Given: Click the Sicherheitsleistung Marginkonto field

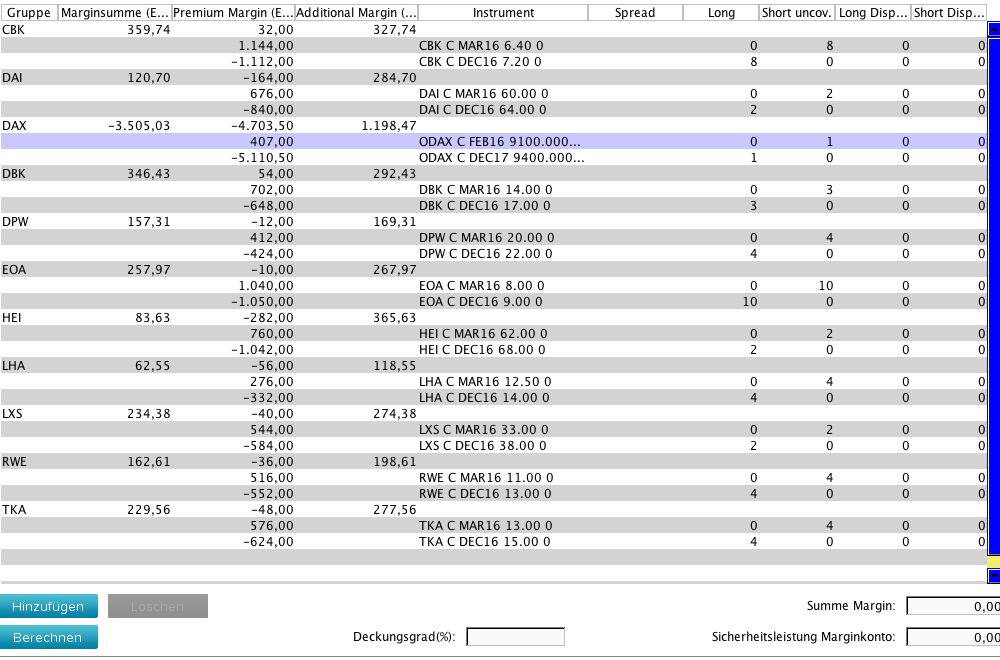Looking at the screenshot, I should [952, 637].
